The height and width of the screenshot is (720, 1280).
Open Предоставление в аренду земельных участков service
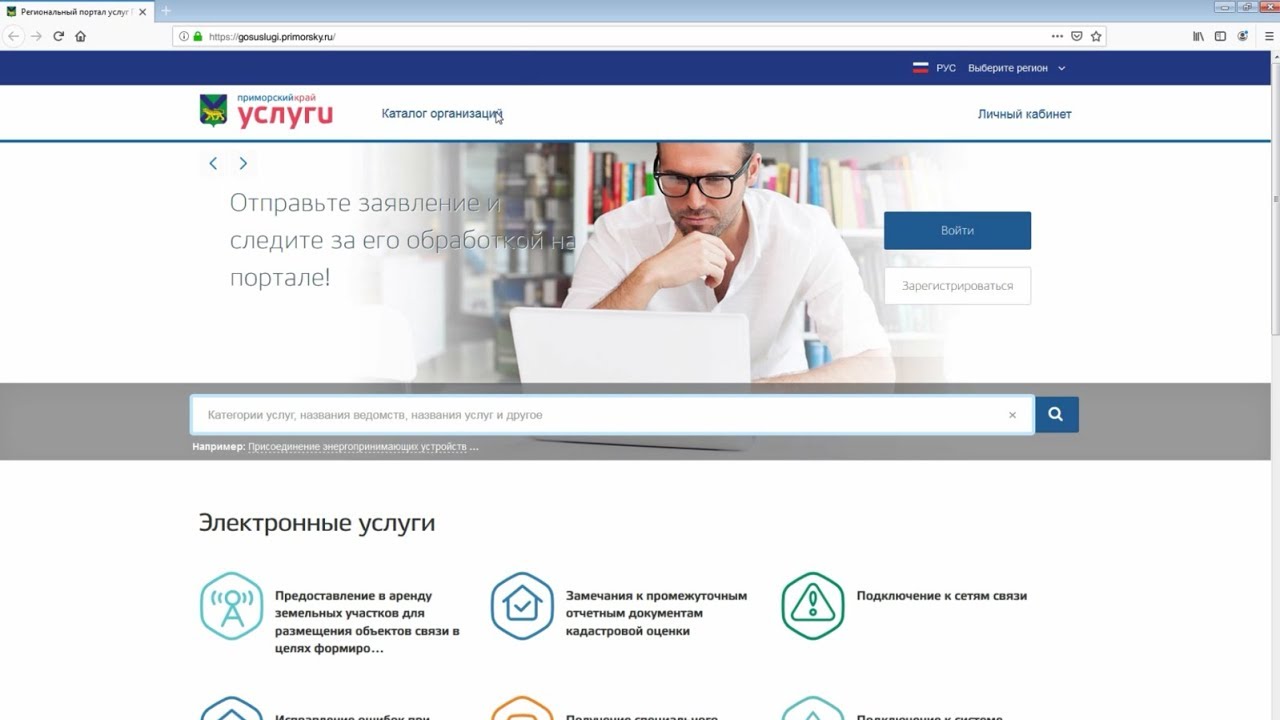[x=367, y=622]
